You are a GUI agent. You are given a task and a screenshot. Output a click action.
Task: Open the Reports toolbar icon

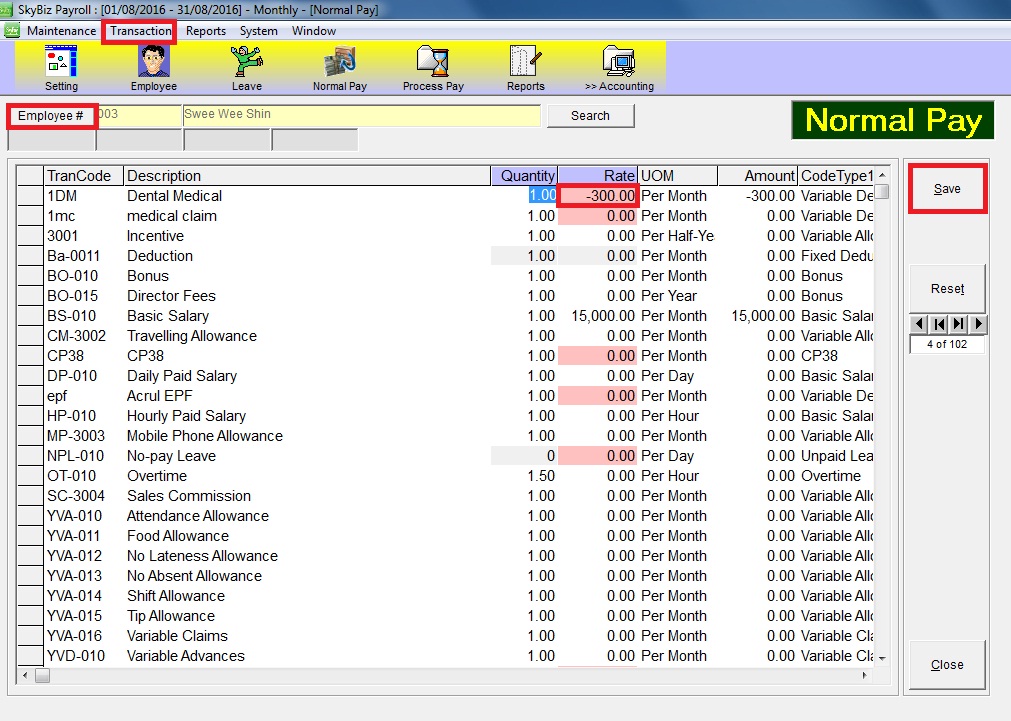click(525, 66)
